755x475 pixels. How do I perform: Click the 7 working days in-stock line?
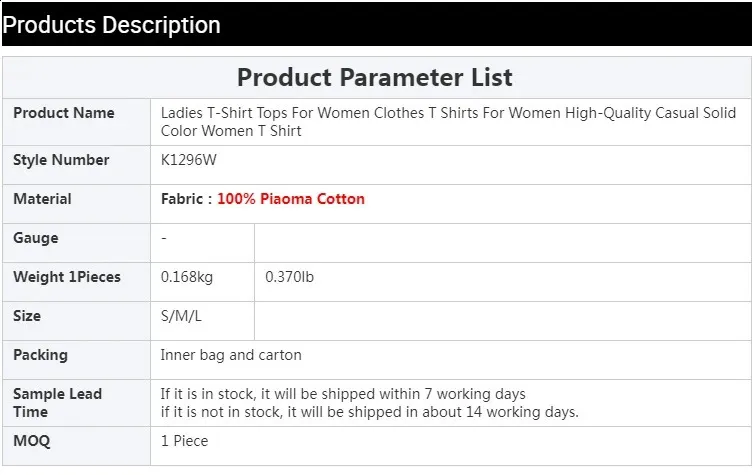343,394
